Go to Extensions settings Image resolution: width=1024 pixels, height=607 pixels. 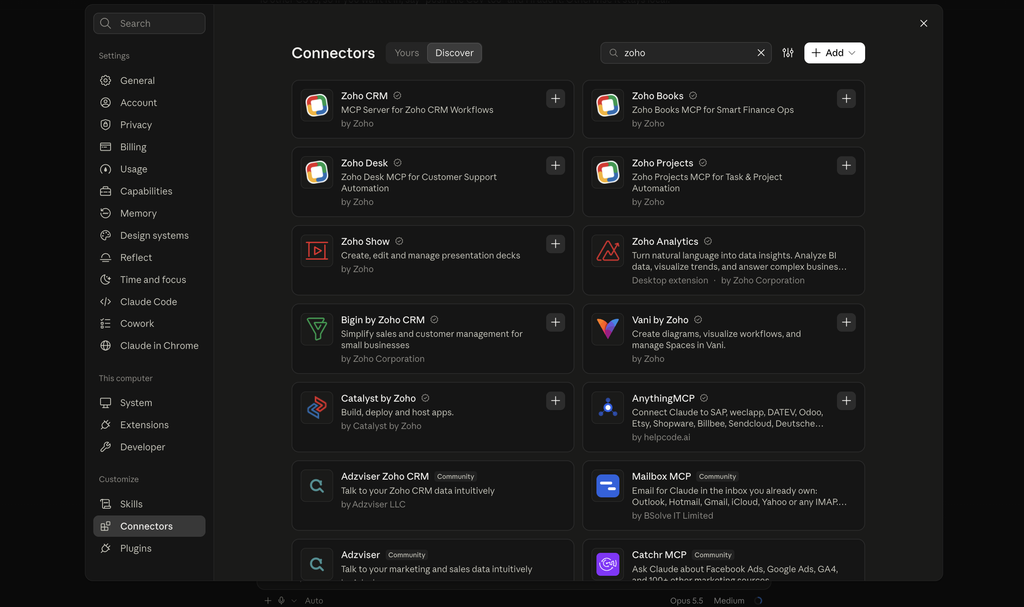[149, 425]
